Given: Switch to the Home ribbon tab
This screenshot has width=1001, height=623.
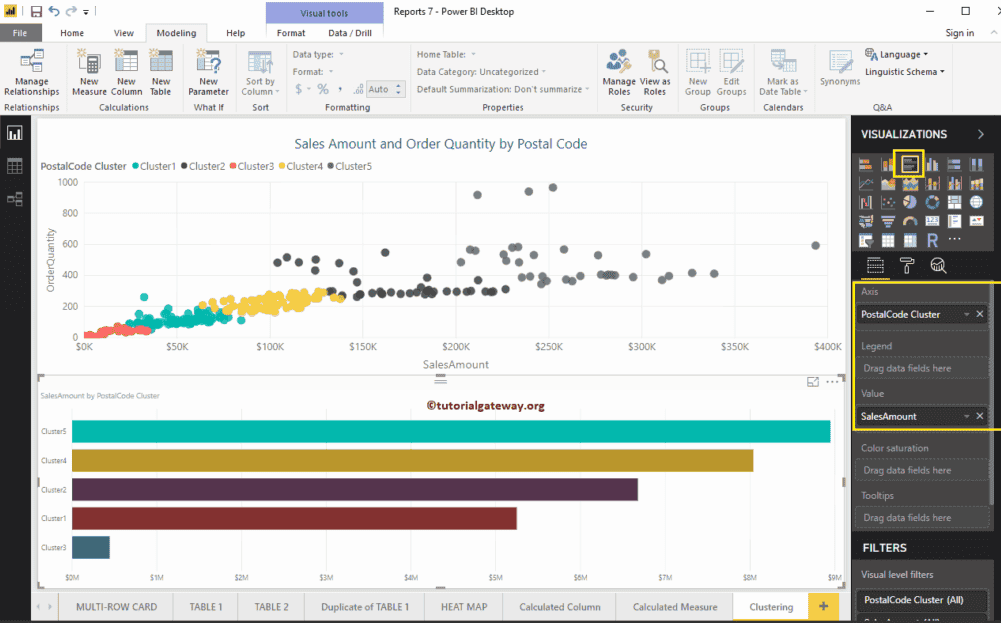Looking at the screenshot, I should [x=72, y=33].
